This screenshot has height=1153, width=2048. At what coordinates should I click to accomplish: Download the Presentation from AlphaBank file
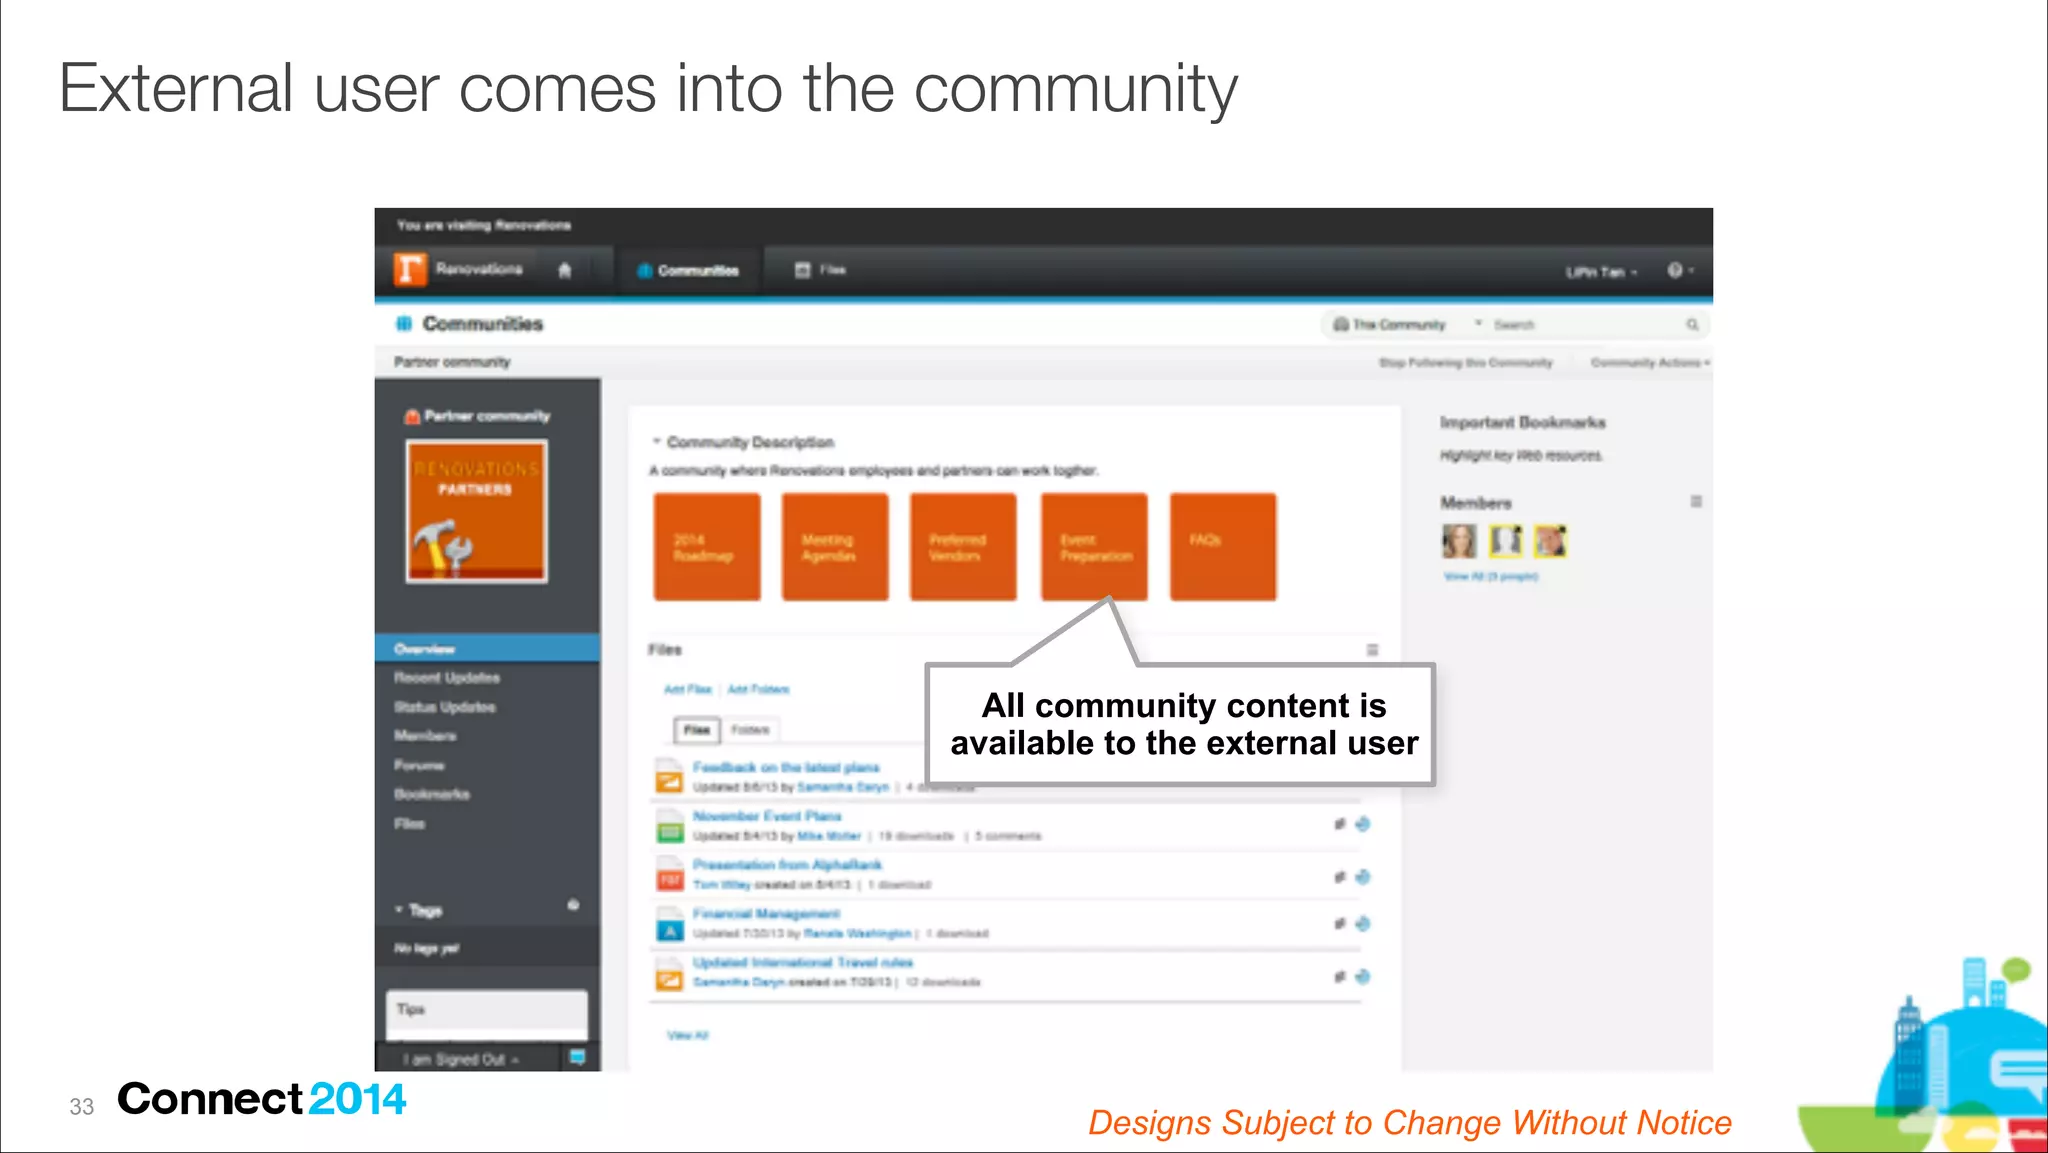tap(1362, 877)
